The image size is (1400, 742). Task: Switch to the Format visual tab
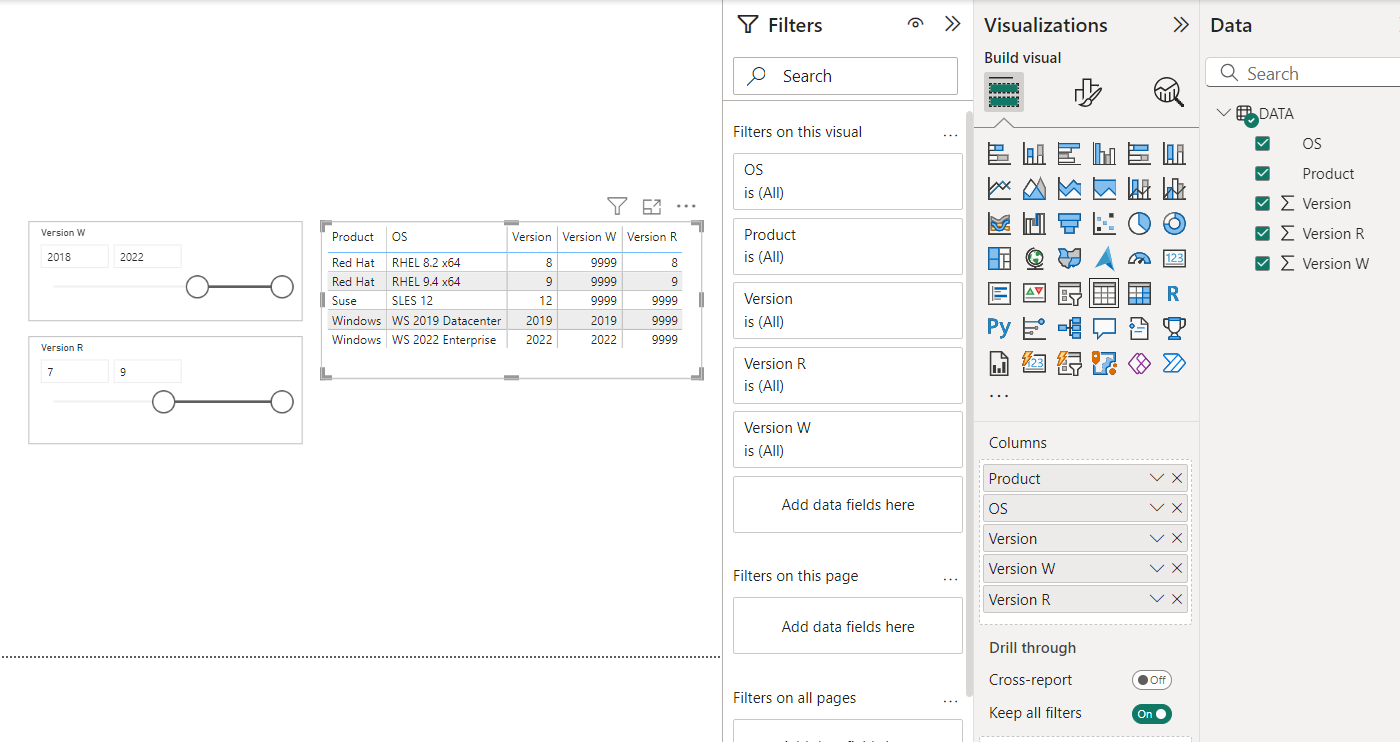point(1087,93)
